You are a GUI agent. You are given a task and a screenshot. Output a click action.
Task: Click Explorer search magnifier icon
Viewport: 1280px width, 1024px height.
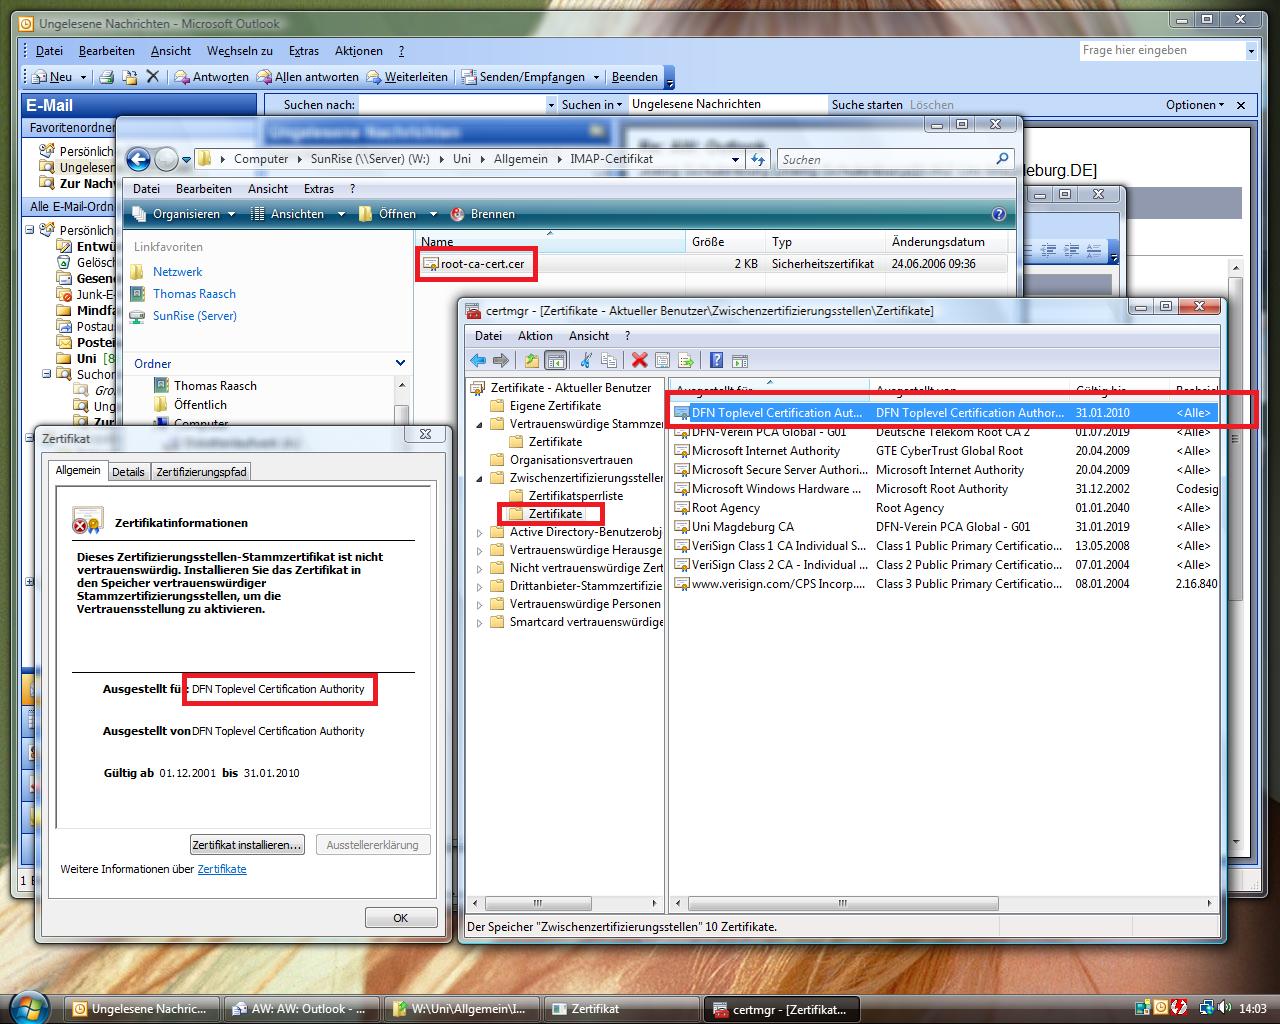[x=1002, y=159]
